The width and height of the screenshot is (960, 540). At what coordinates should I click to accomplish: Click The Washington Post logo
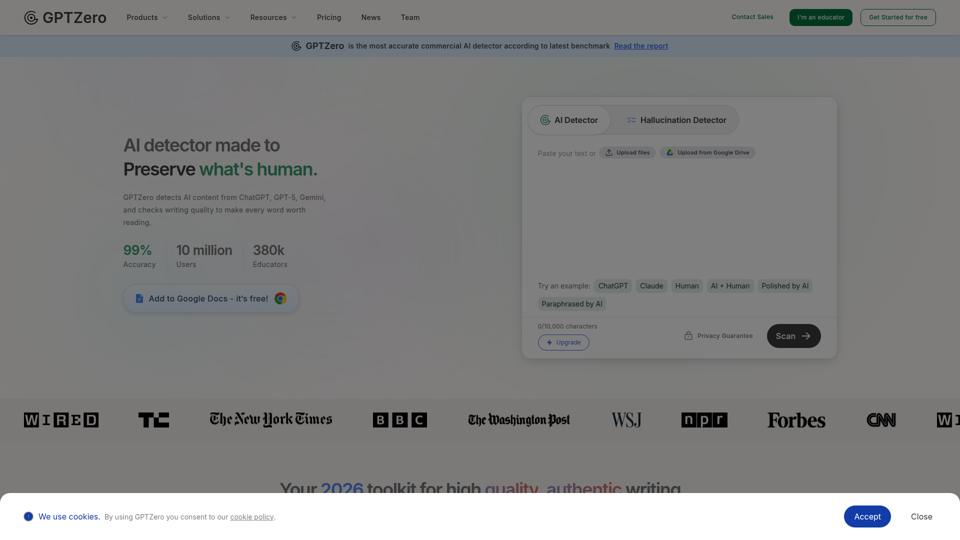519,420
